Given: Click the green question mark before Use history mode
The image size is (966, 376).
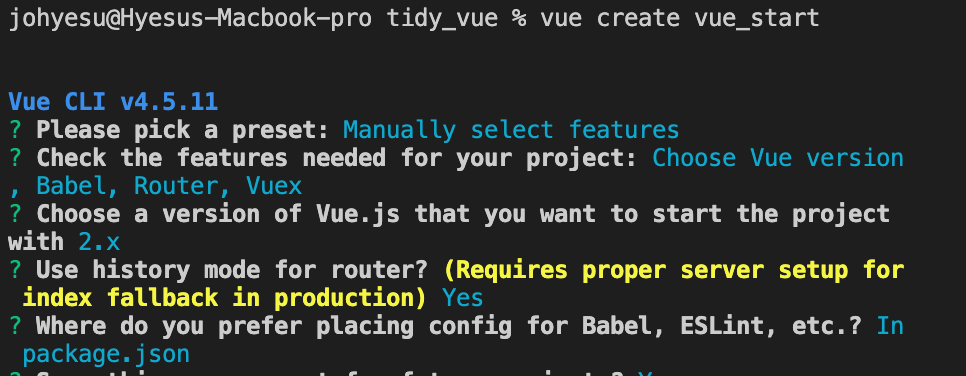Looking at the screenshot, I should (x=15, y=270).
